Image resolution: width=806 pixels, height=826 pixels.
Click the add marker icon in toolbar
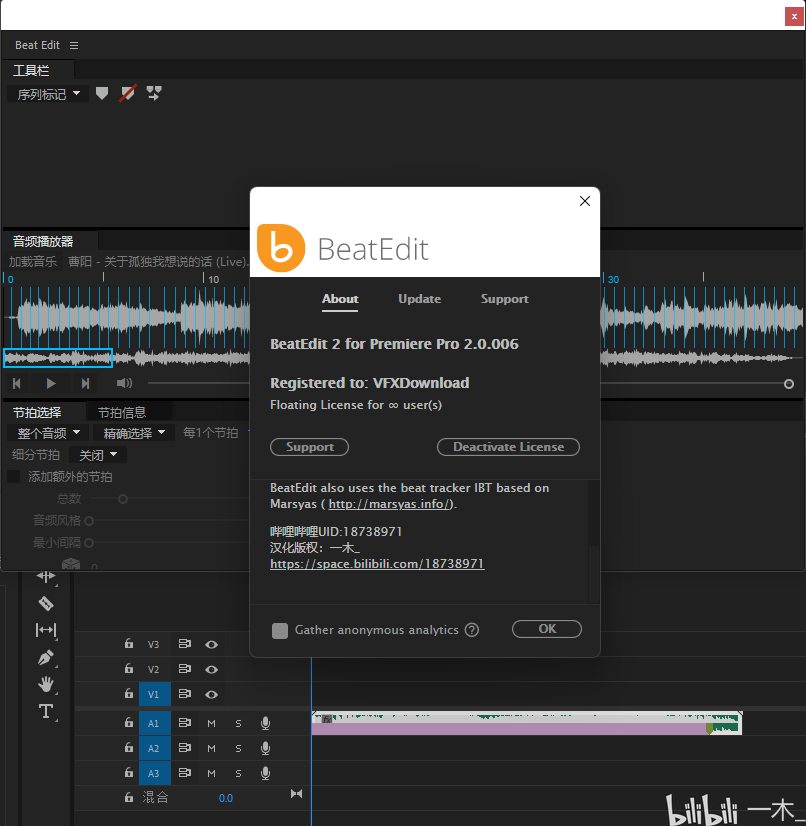pos(102,94)
